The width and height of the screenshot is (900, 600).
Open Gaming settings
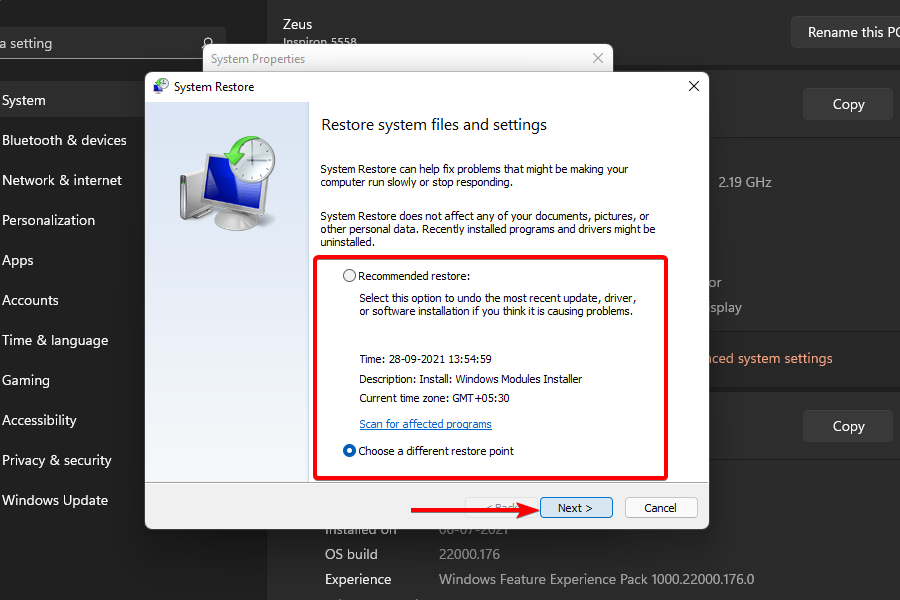[26, 380]
